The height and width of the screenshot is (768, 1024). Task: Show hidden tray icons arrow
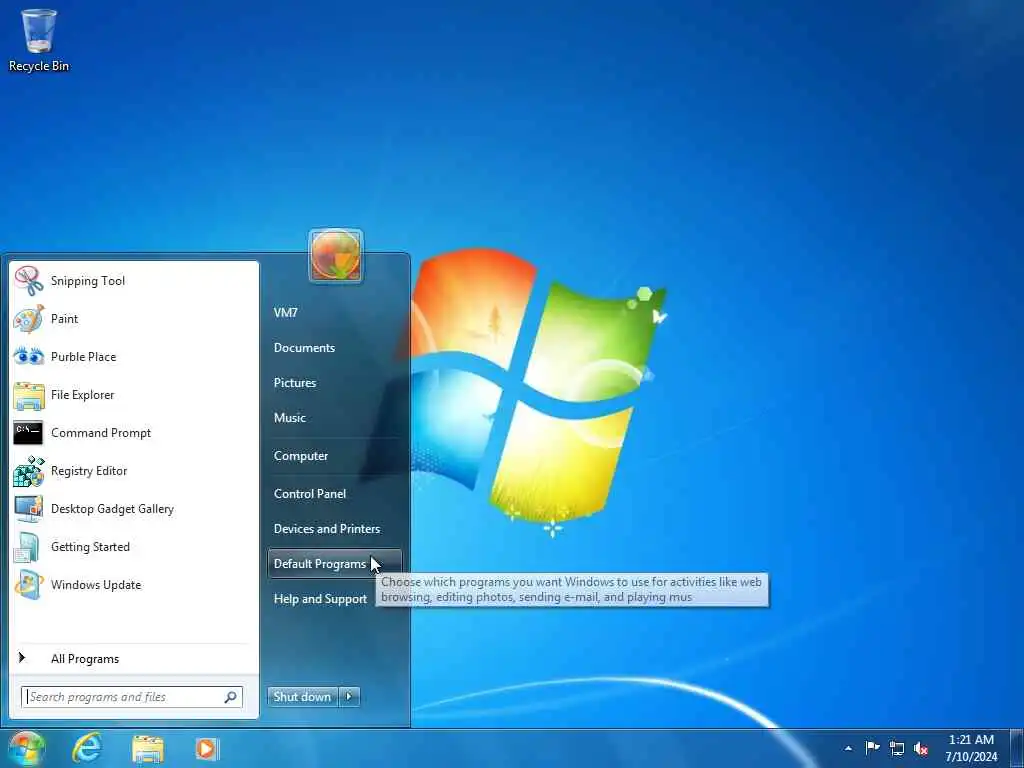tap(848, 748)
